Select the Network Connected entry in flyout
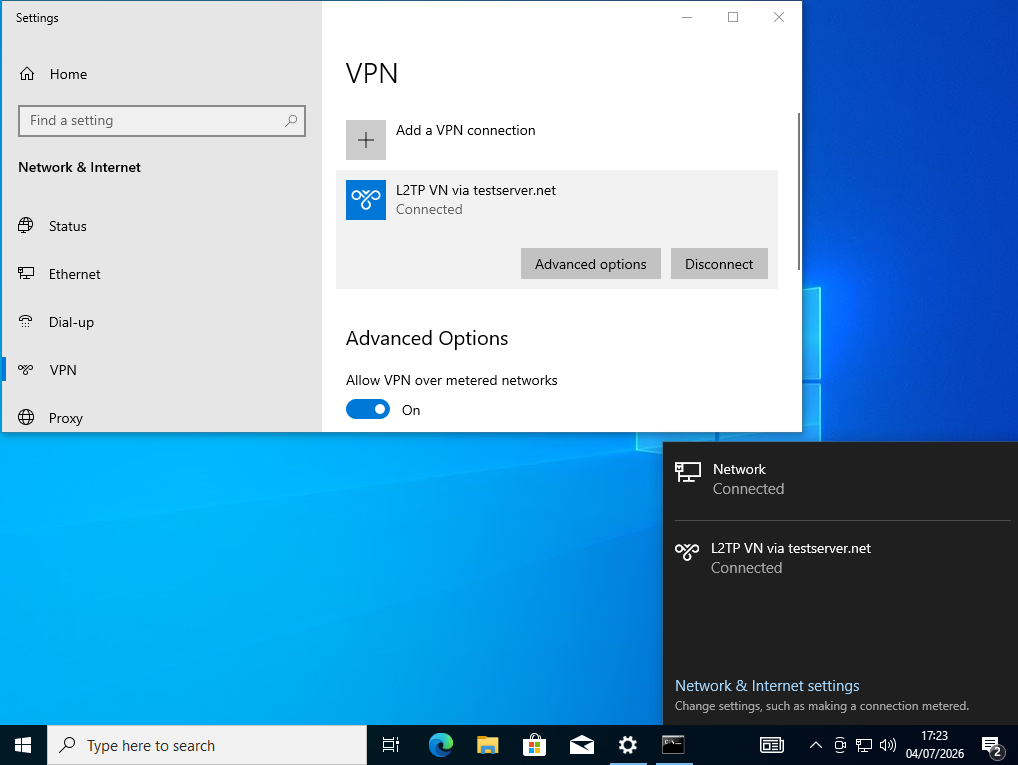Screen dimensions: 1018x765 coord(840,479)
